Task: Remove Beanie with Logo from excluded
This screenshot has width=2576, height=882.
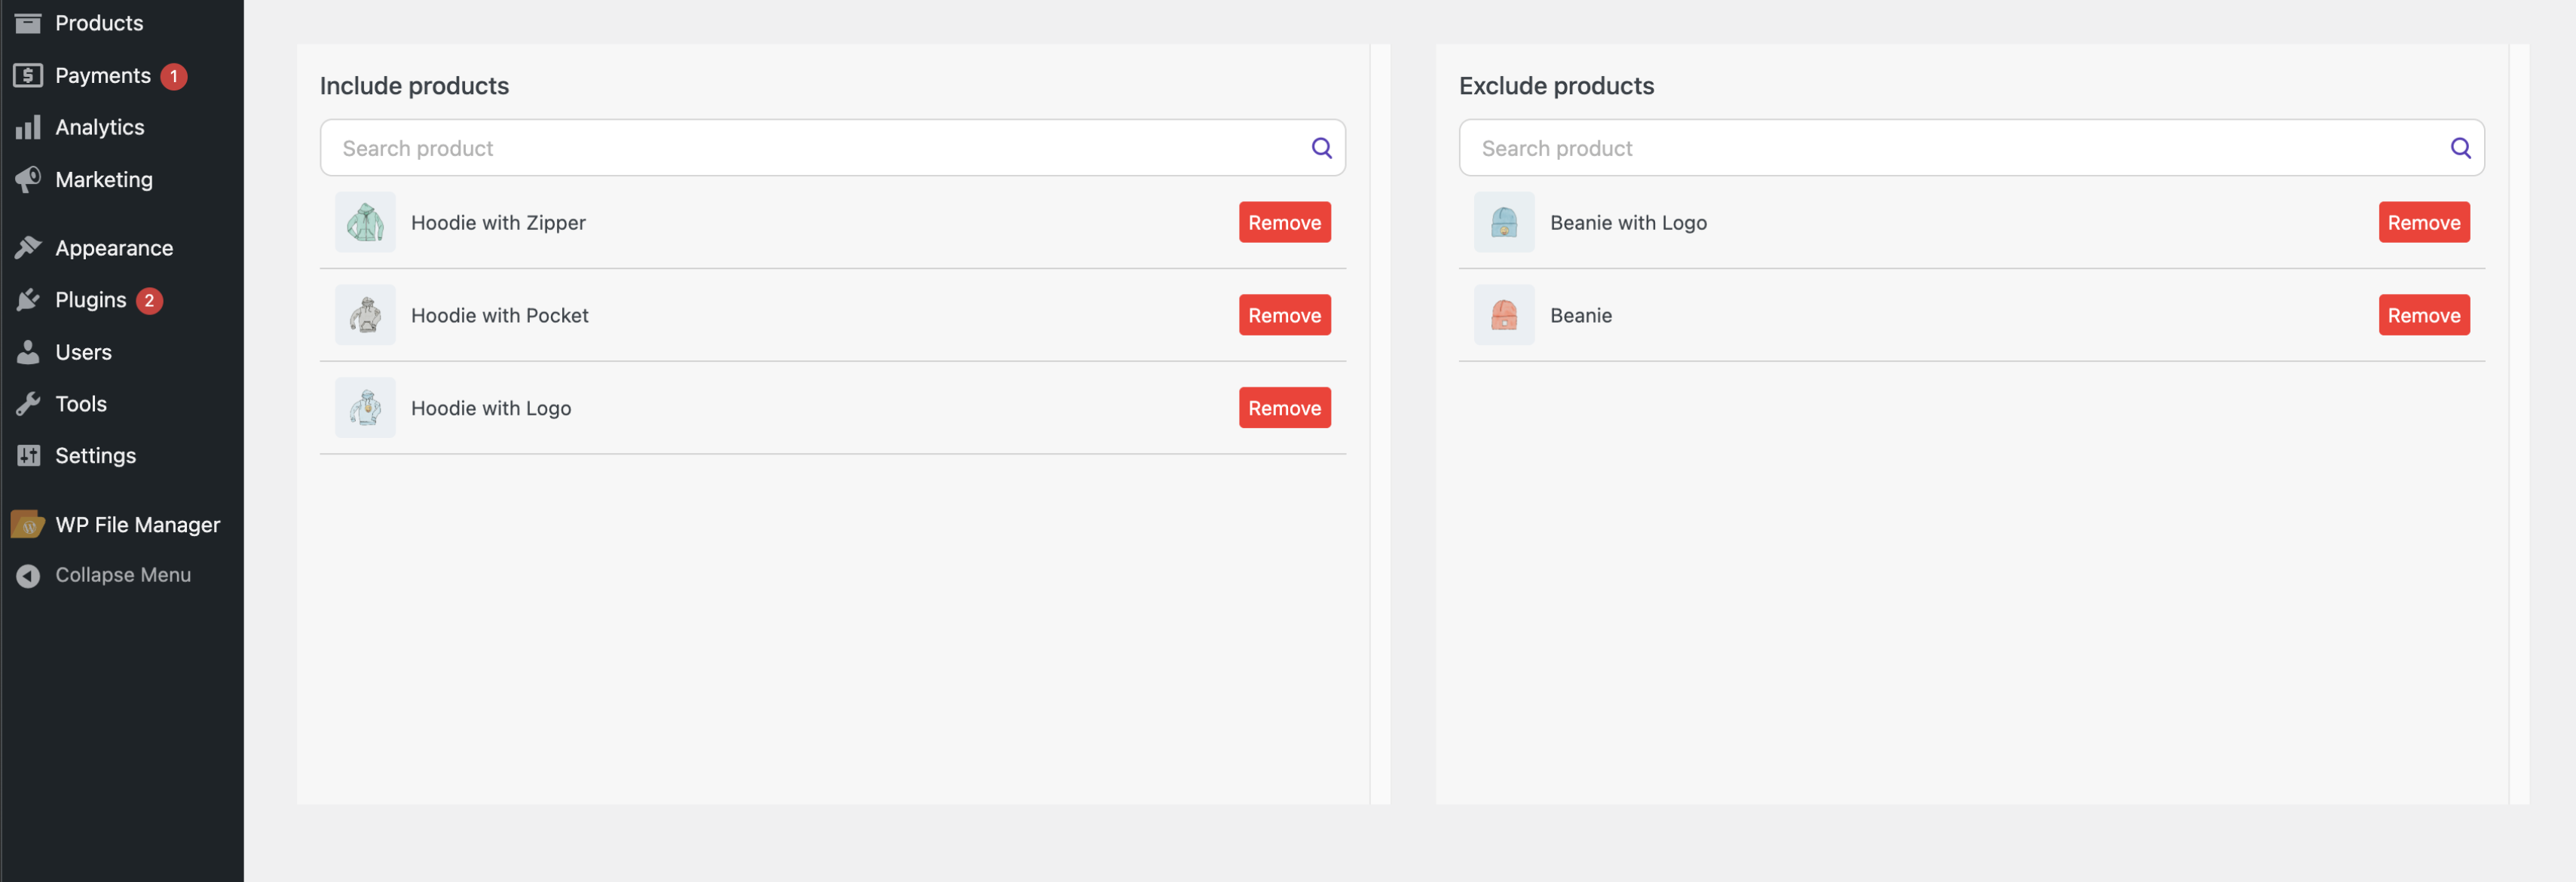Action: 2424,222
